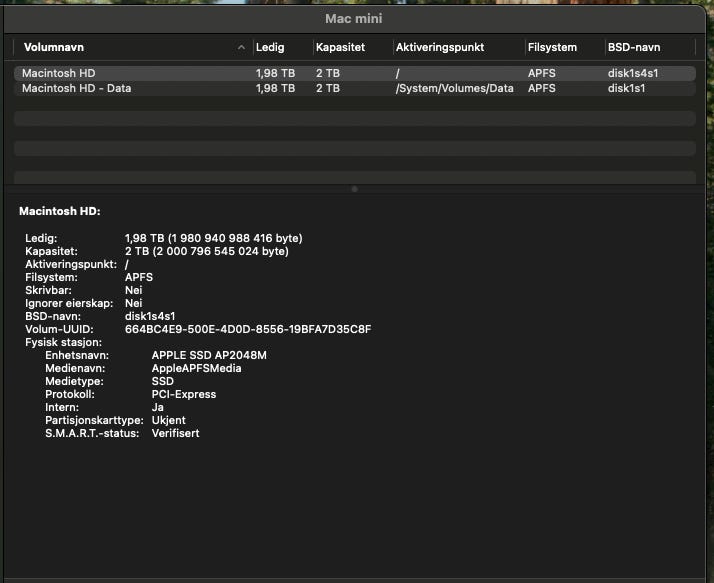Toggle the sort arrow on Volumnavn
This screenshot has height=583, width=714.
click(241, 47)
